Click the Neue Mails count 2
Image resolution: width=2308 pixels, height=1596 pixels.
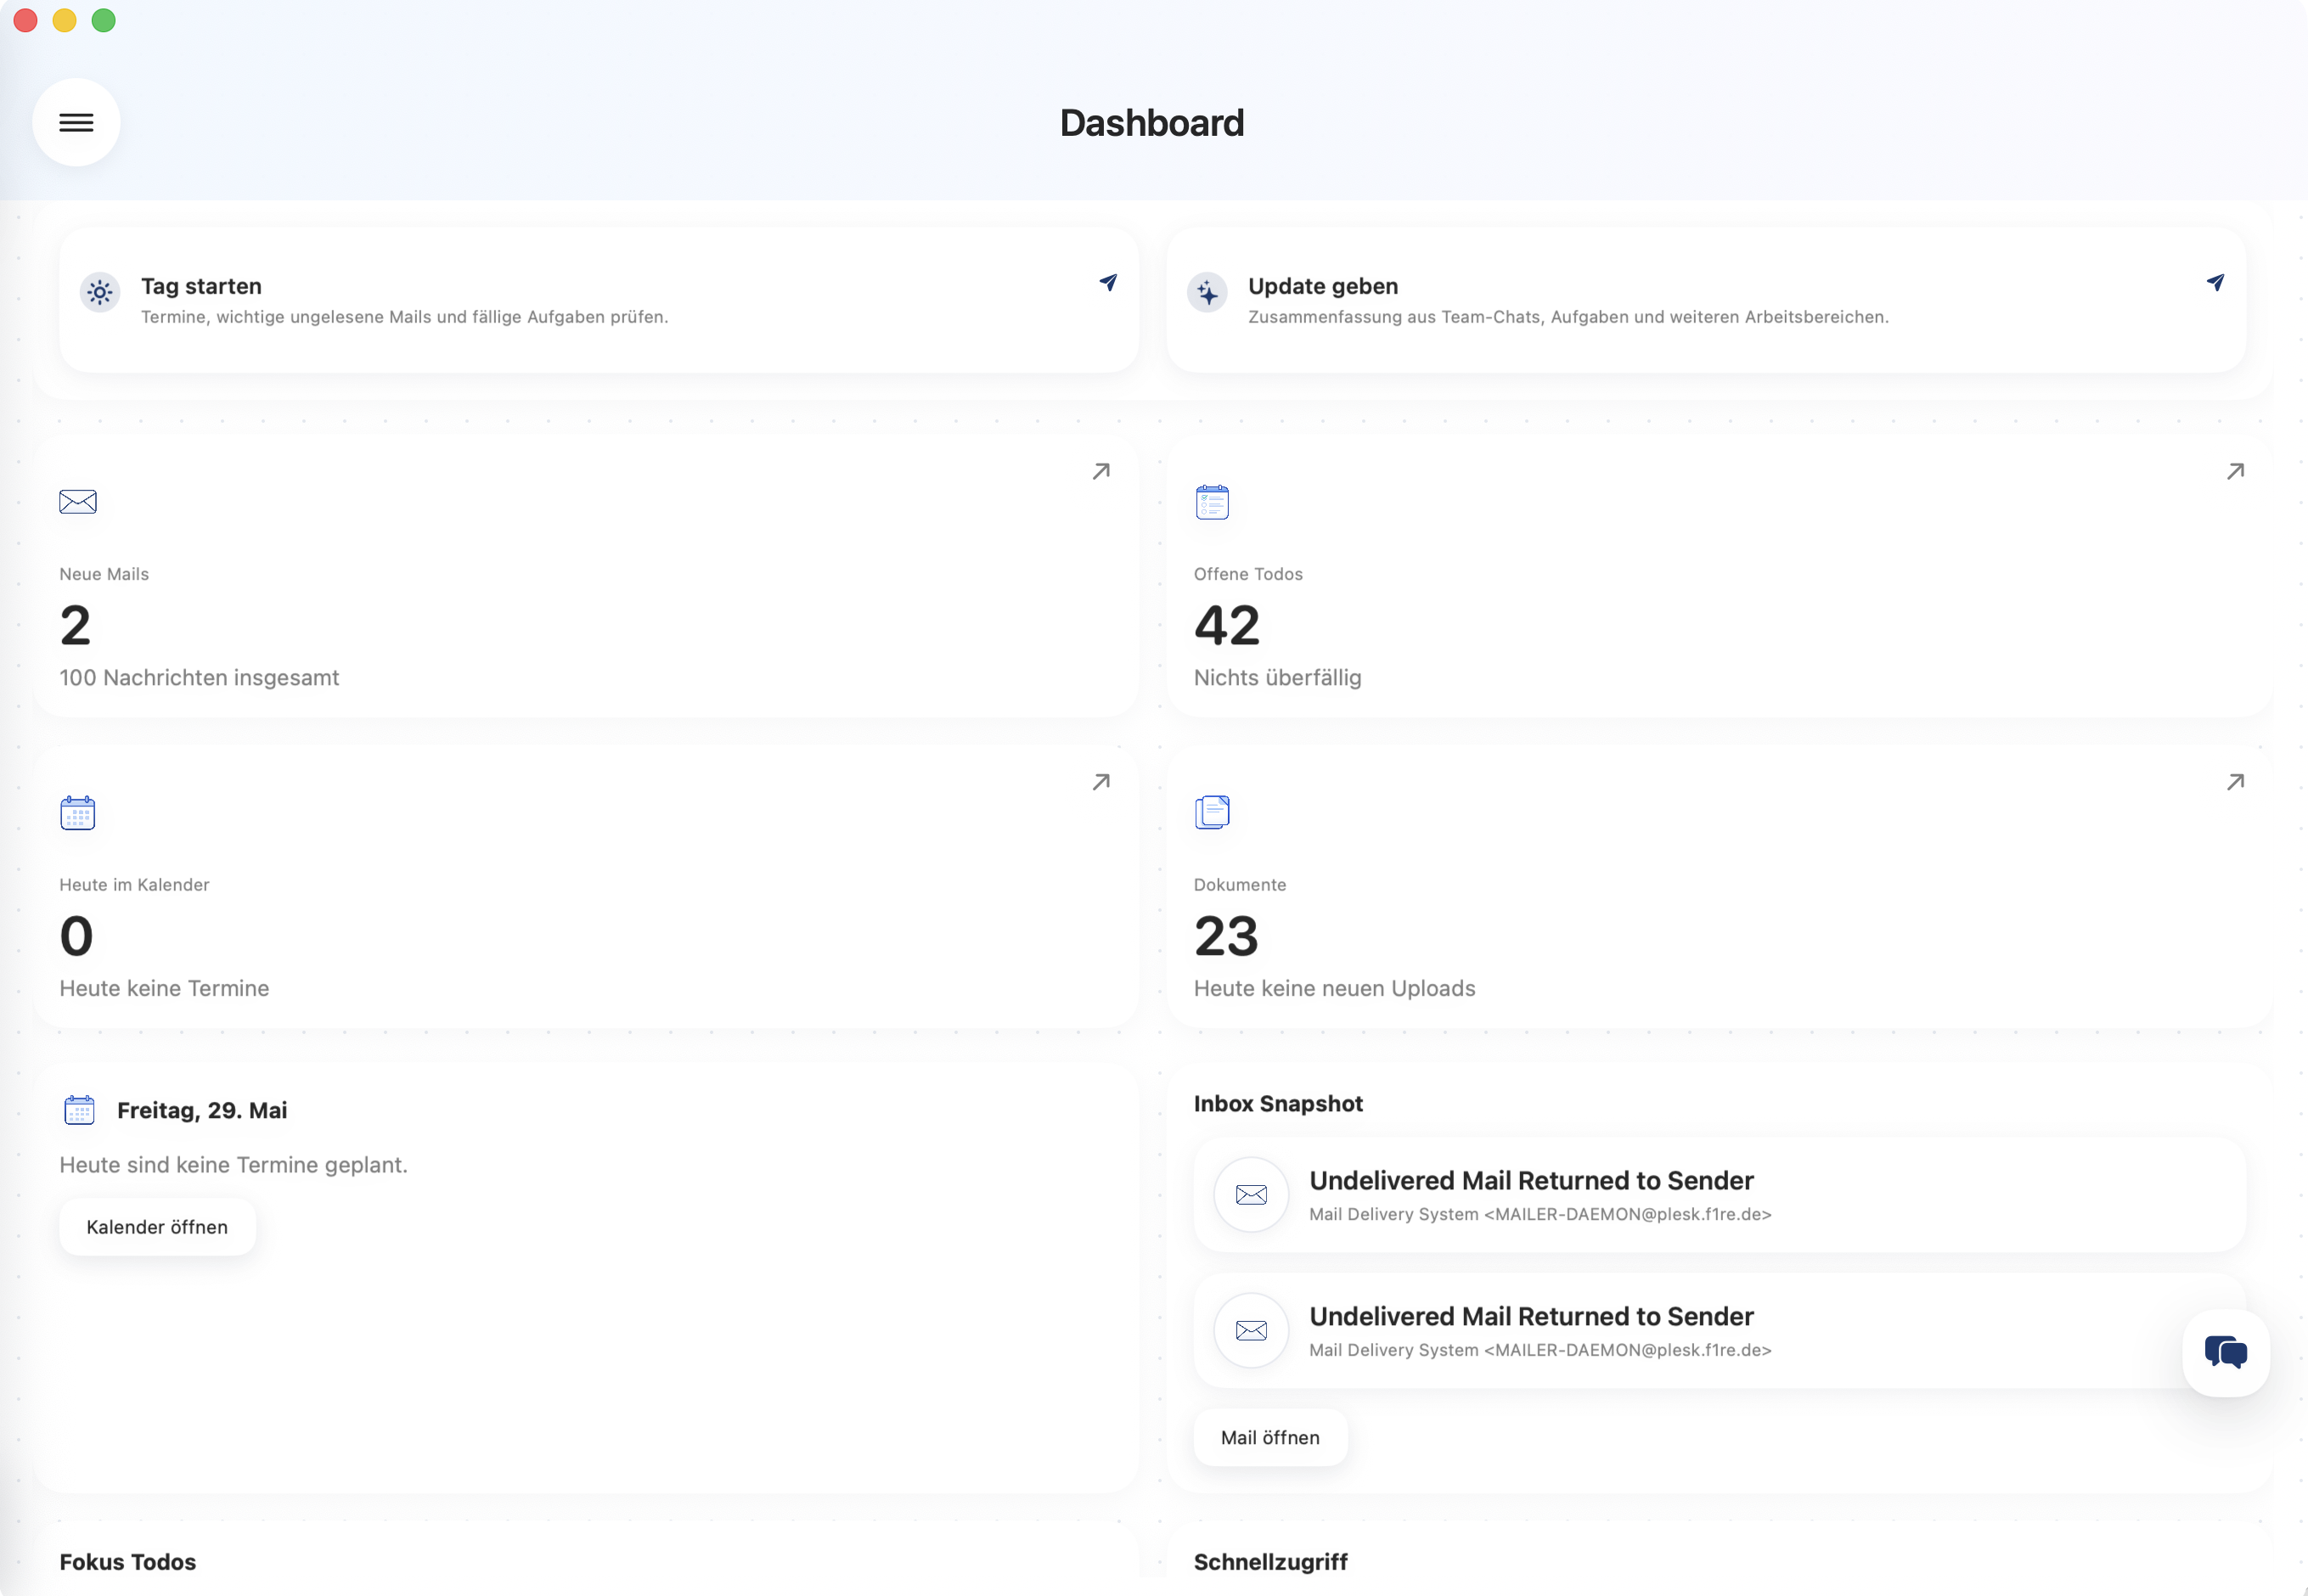pos(75,626)
